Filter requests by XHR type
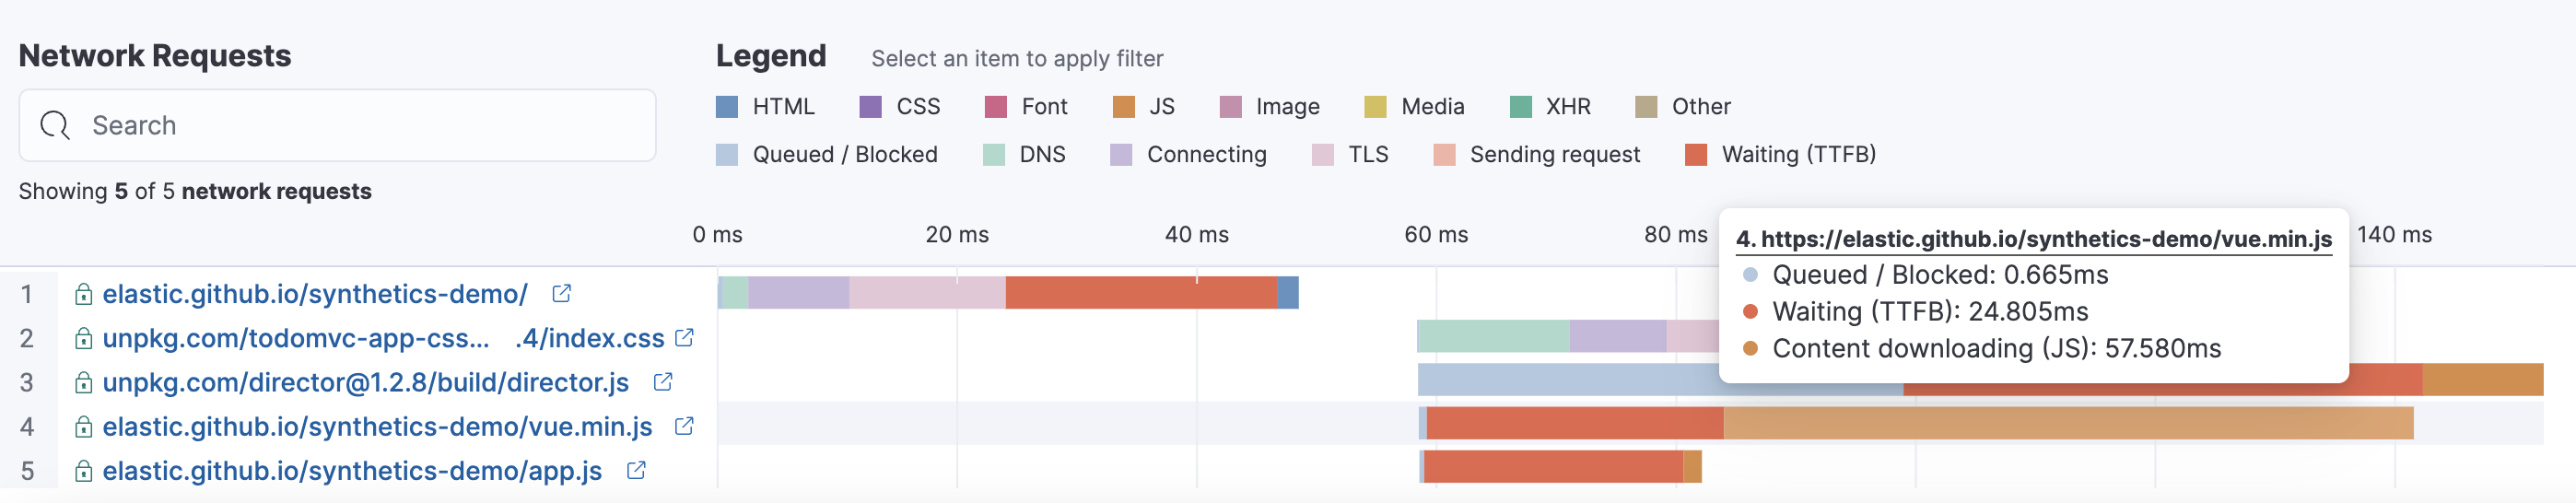Screen dimensions: 2576x503 point(1550,106)
